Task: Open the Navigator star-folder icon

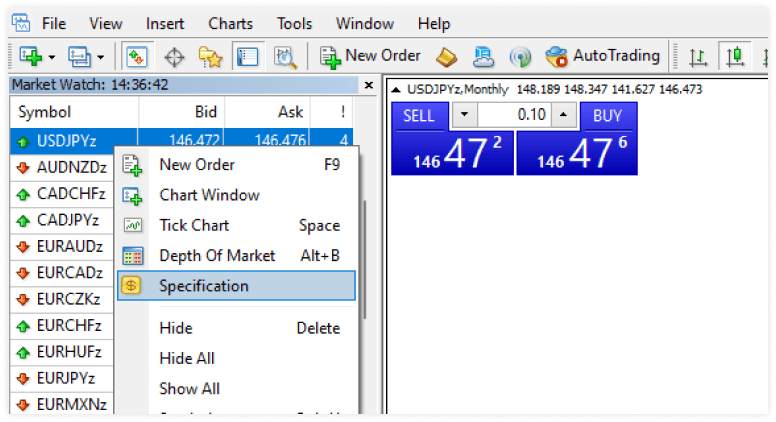Action: [209, 57]
